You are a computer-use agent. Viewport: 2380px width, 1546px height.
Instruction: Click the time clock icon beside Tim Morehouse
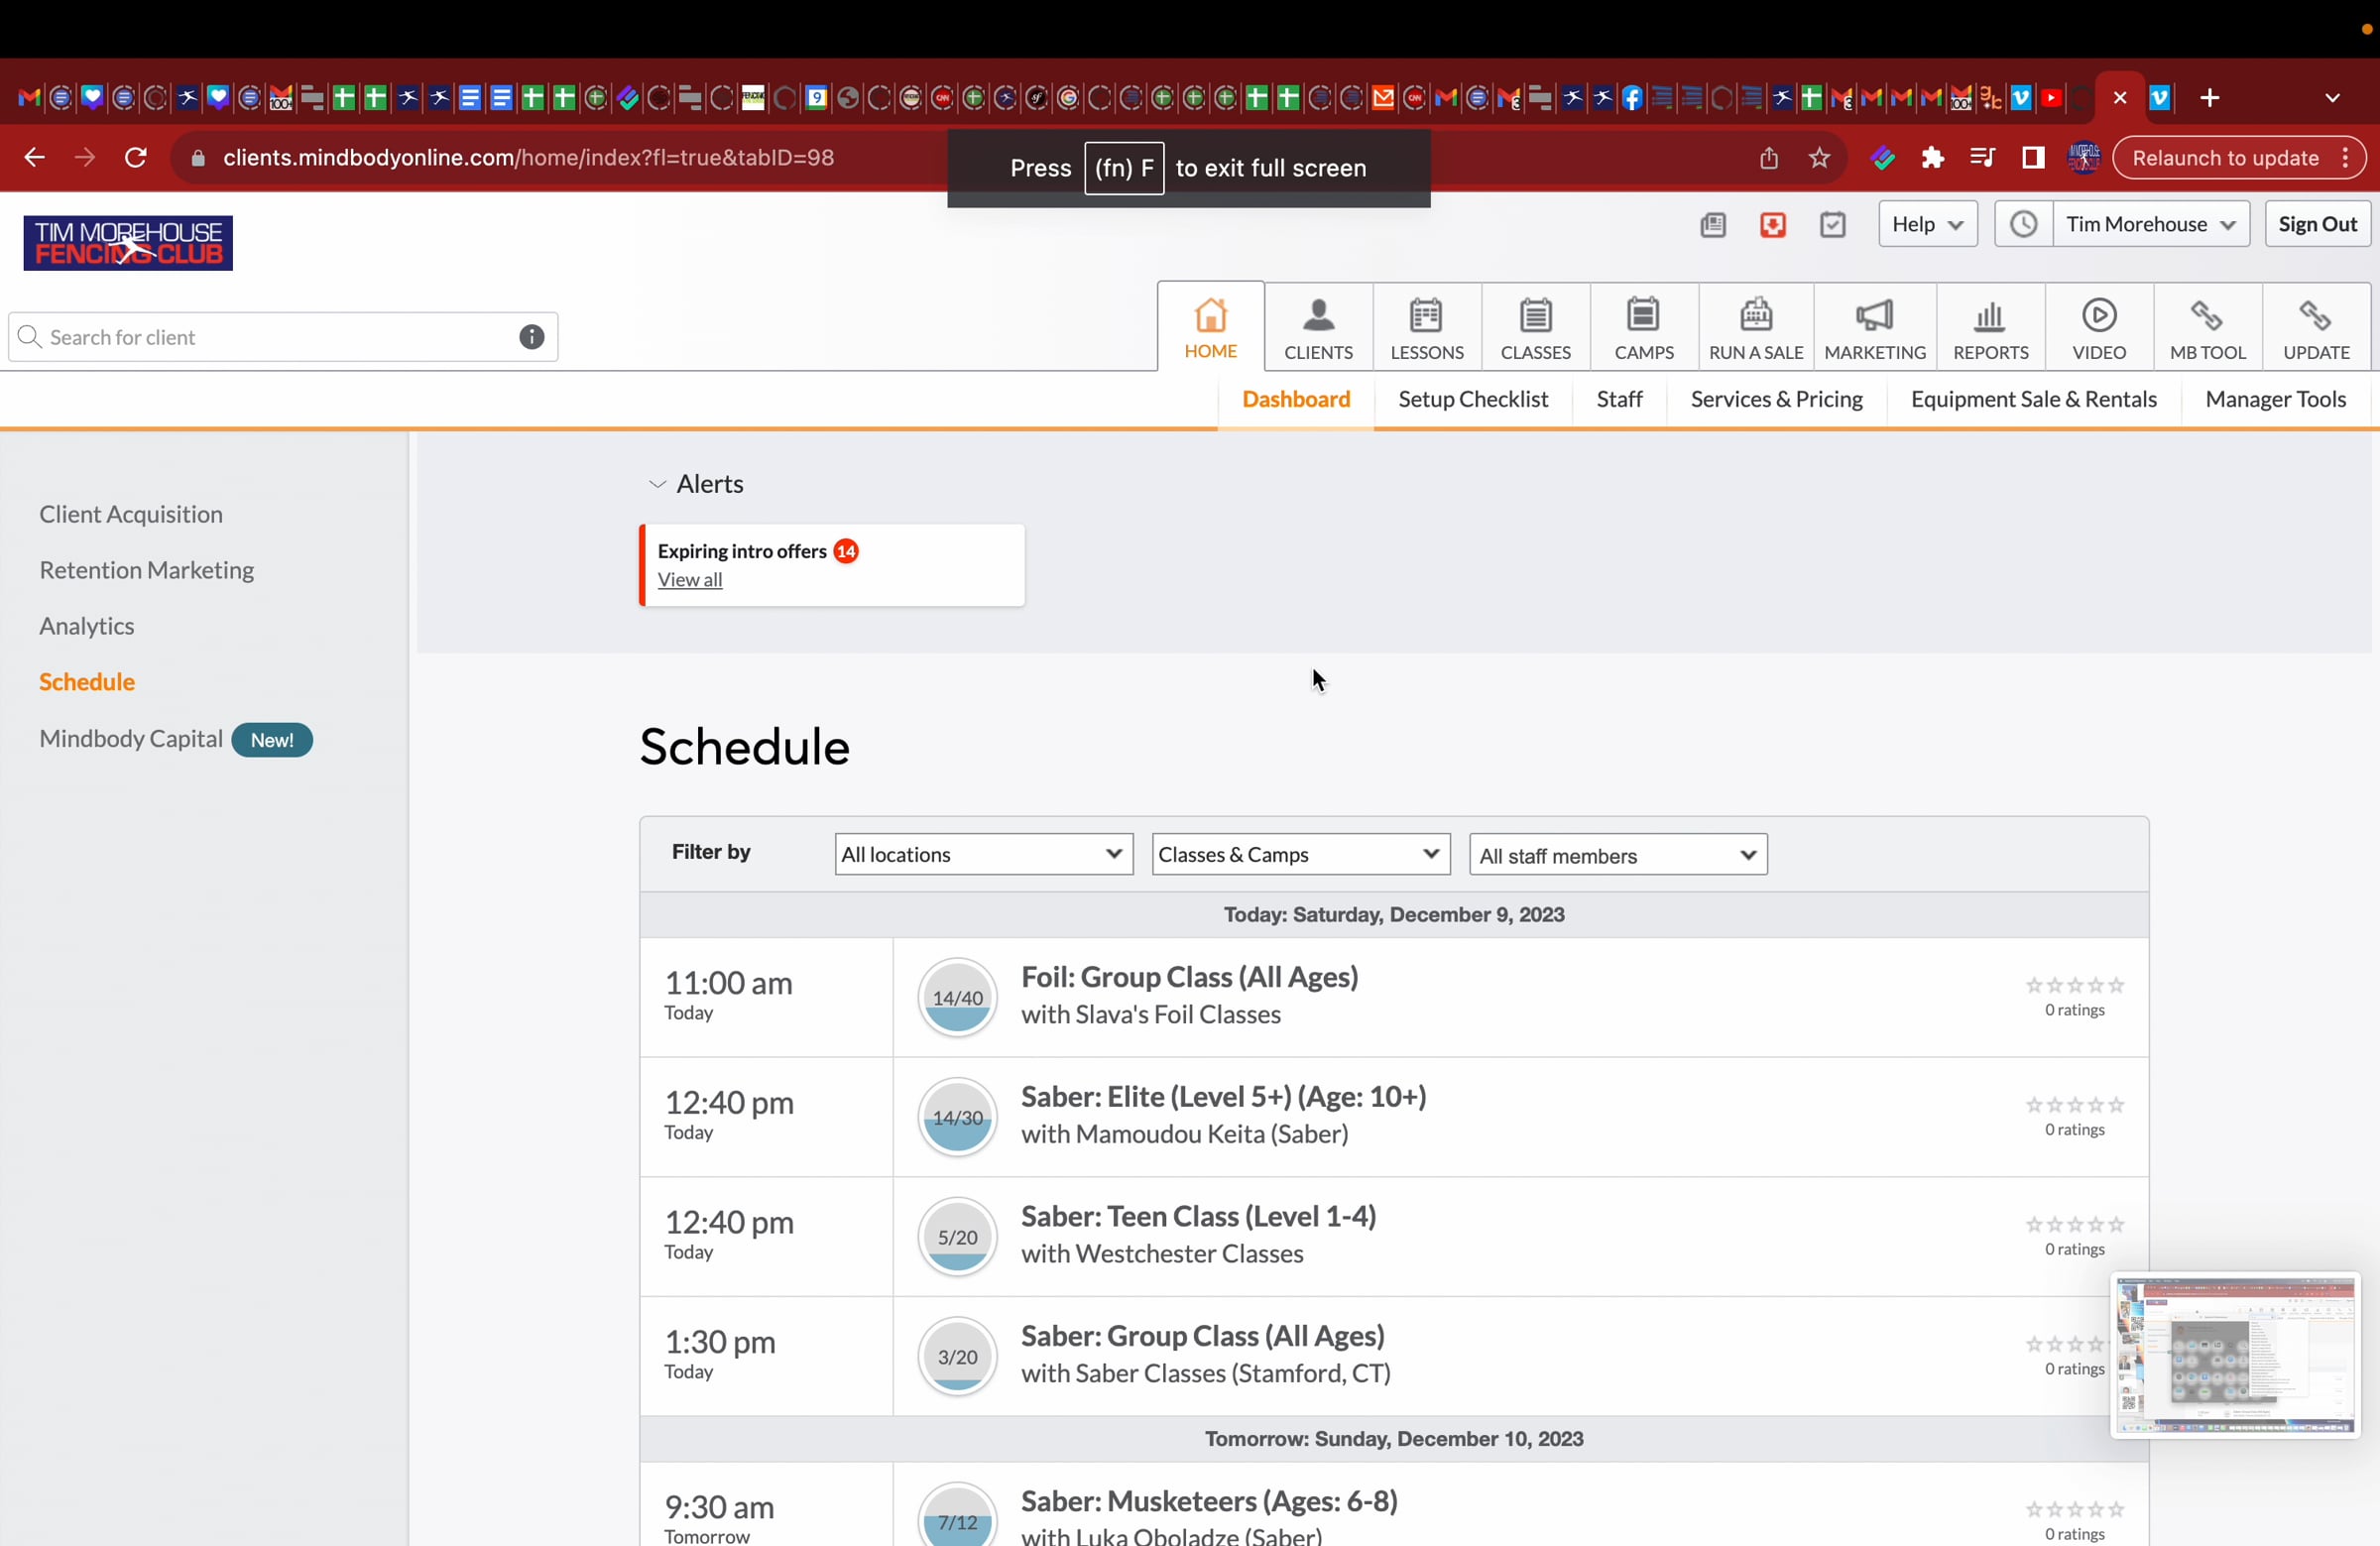coord(2023,224)
